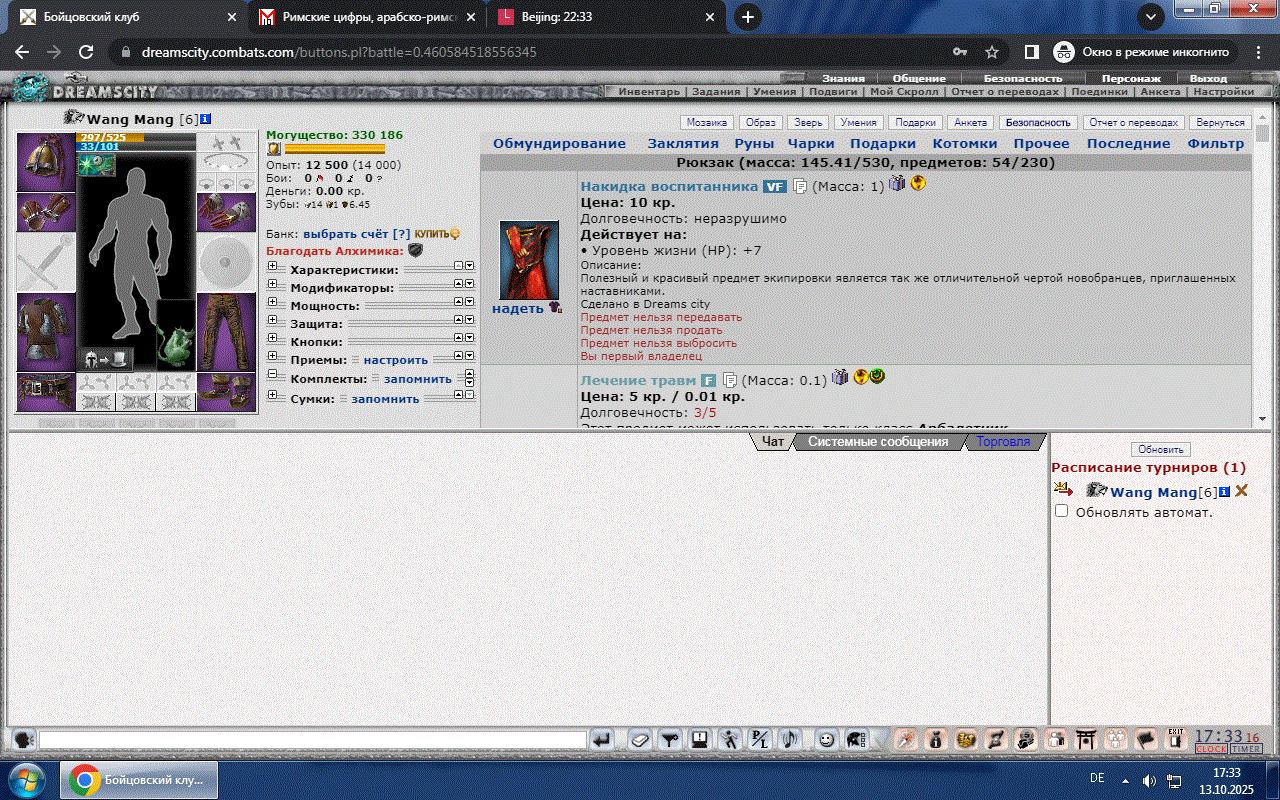Click the chat message input field
The height and width of the screenshot is (800, 1280).
click(x=312, y=740)
